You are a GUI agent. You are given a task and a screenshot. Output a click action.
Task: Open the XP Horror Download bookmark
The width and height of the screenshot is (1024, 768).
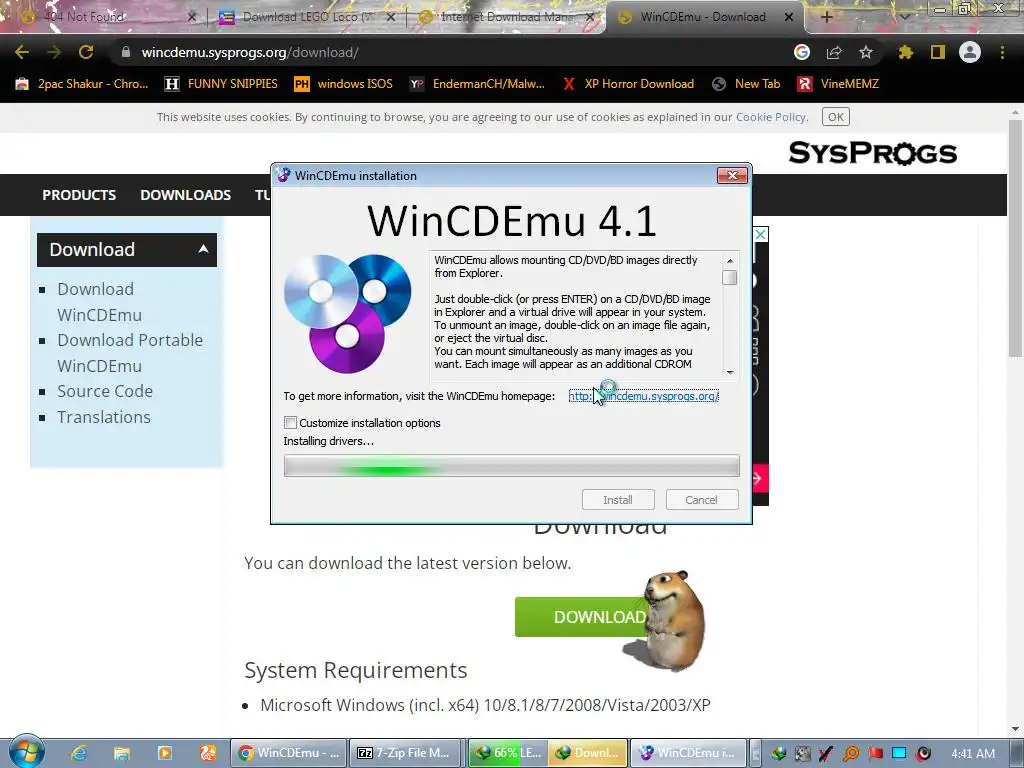(x=628, y=84)
